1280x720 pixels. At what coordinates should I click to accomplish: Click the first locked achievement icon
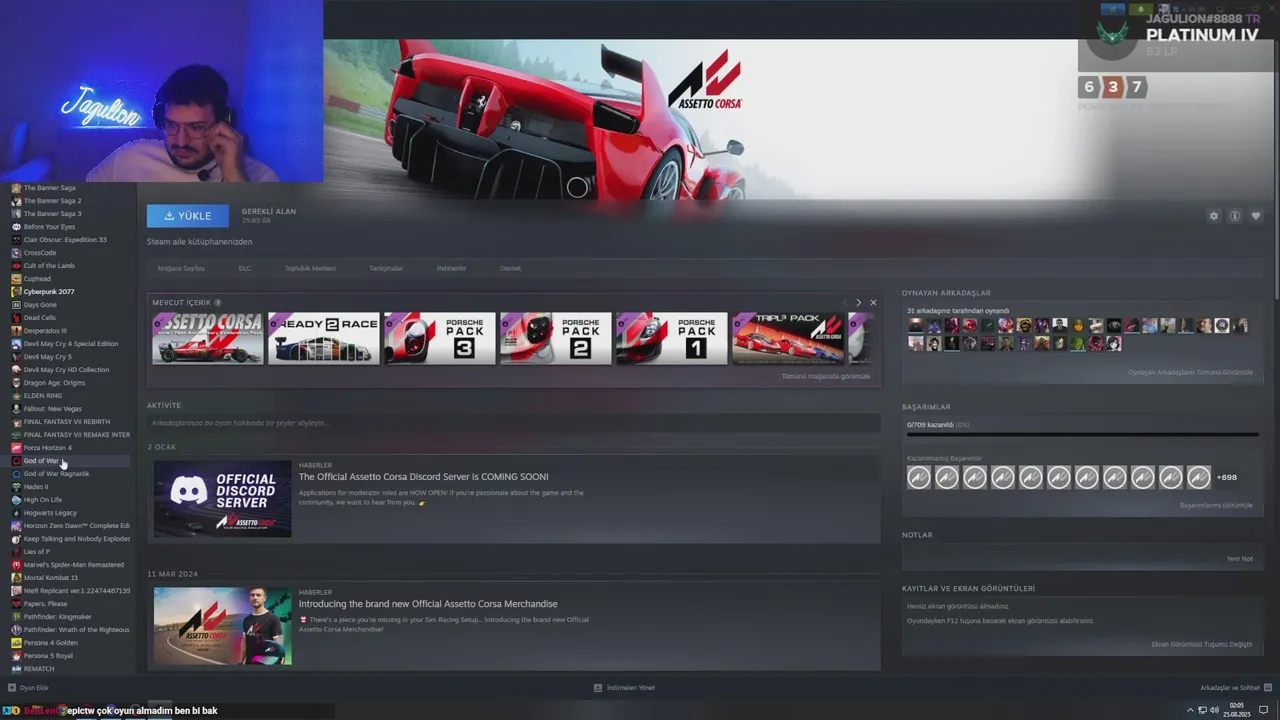pyautogui.click(x=919, y=477)
